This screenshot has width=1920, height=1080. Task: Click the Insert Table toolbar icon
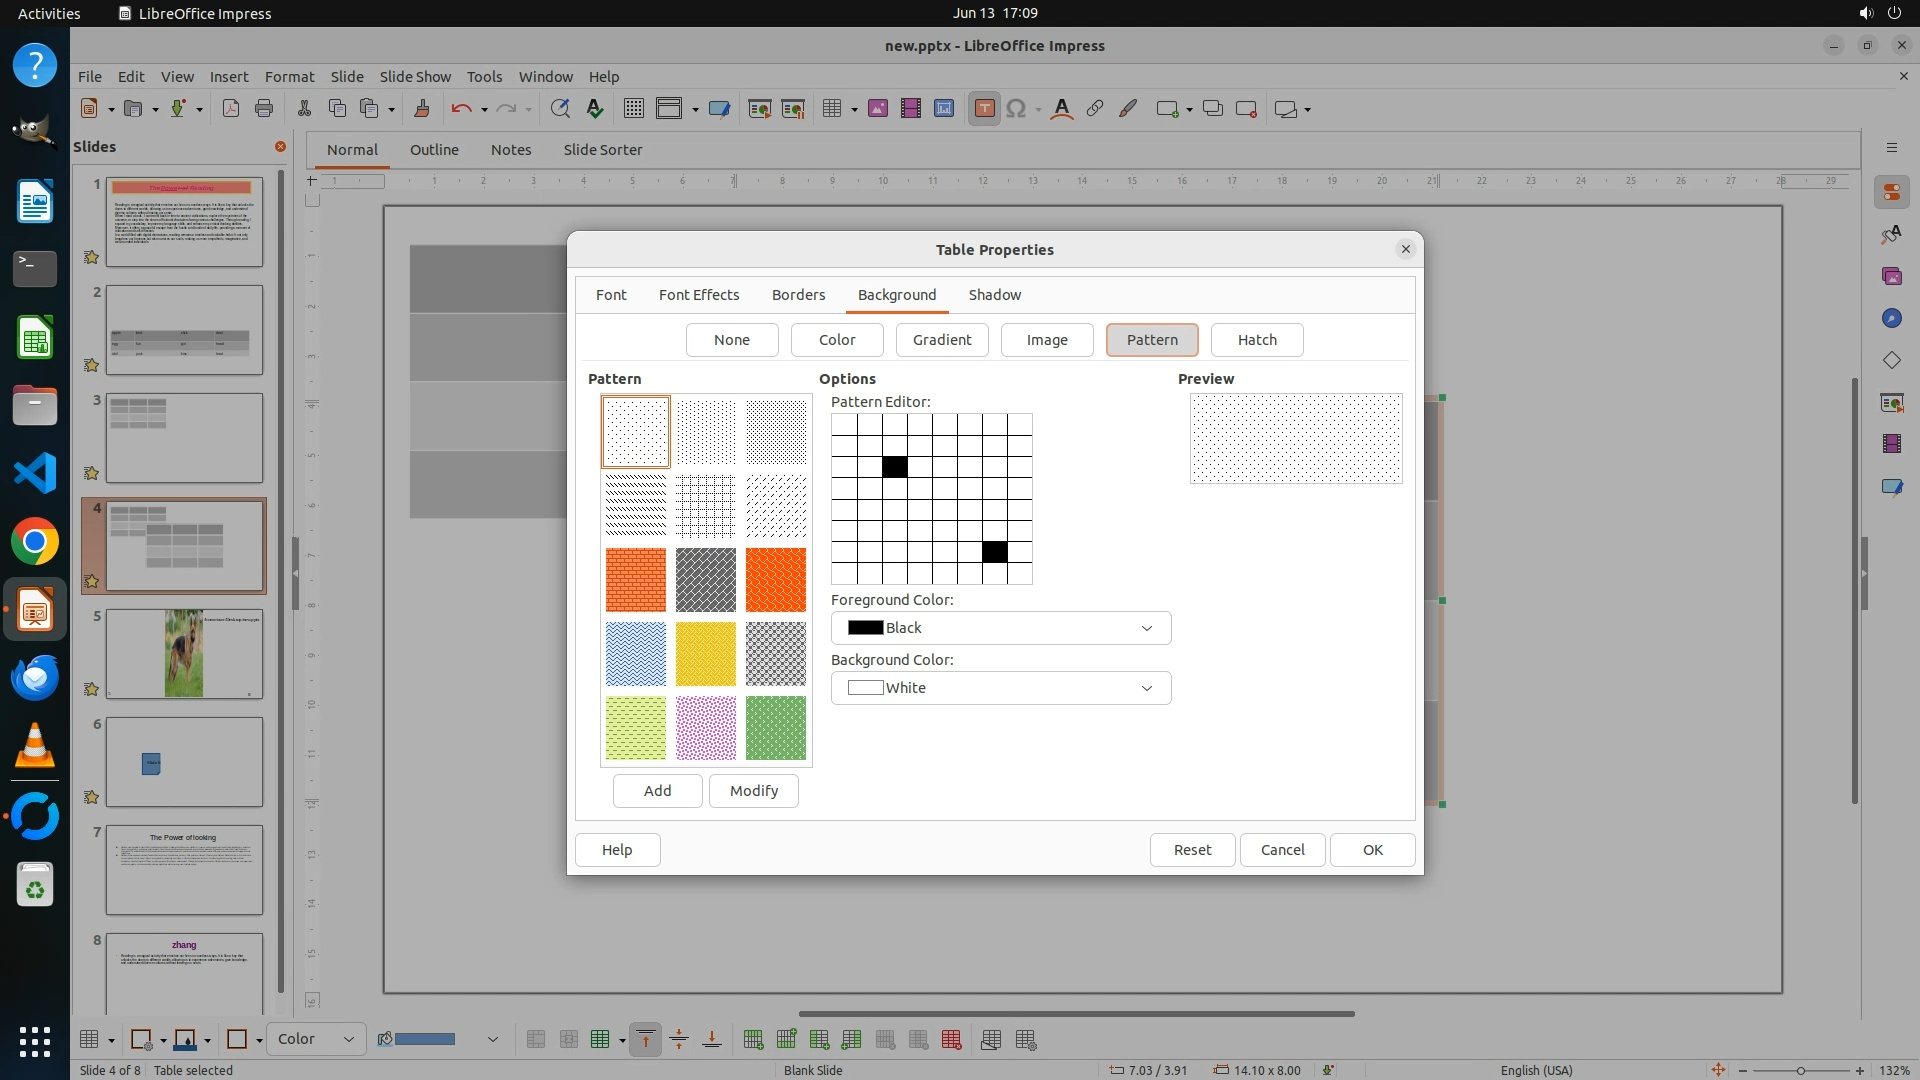pyautogui.click(x=831, y=109)
